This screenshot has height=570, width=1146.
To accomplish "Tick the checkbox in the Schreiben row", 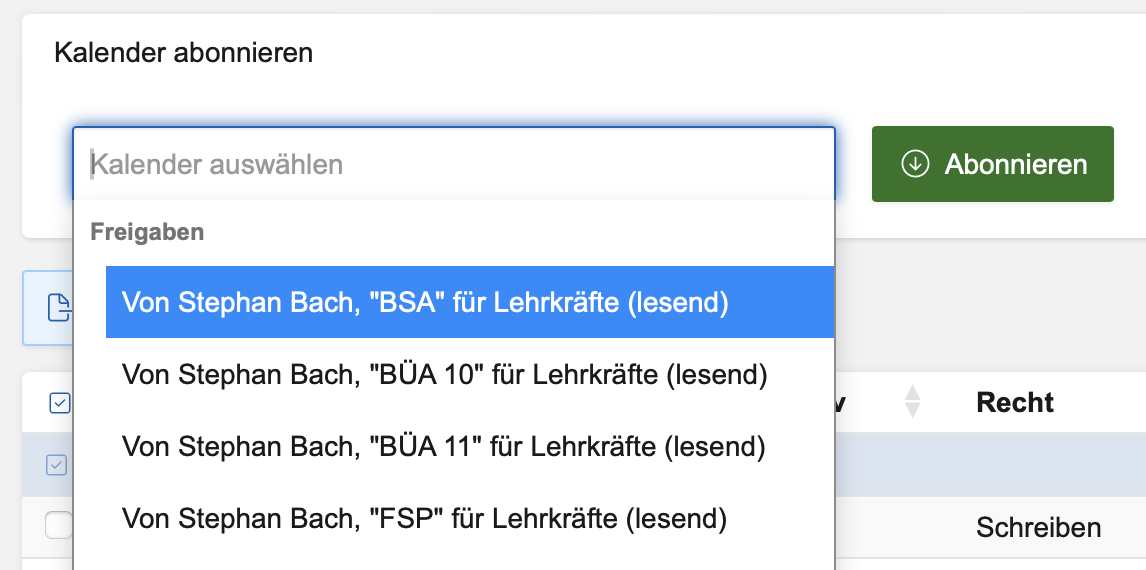I will click(x=59, y=525).
